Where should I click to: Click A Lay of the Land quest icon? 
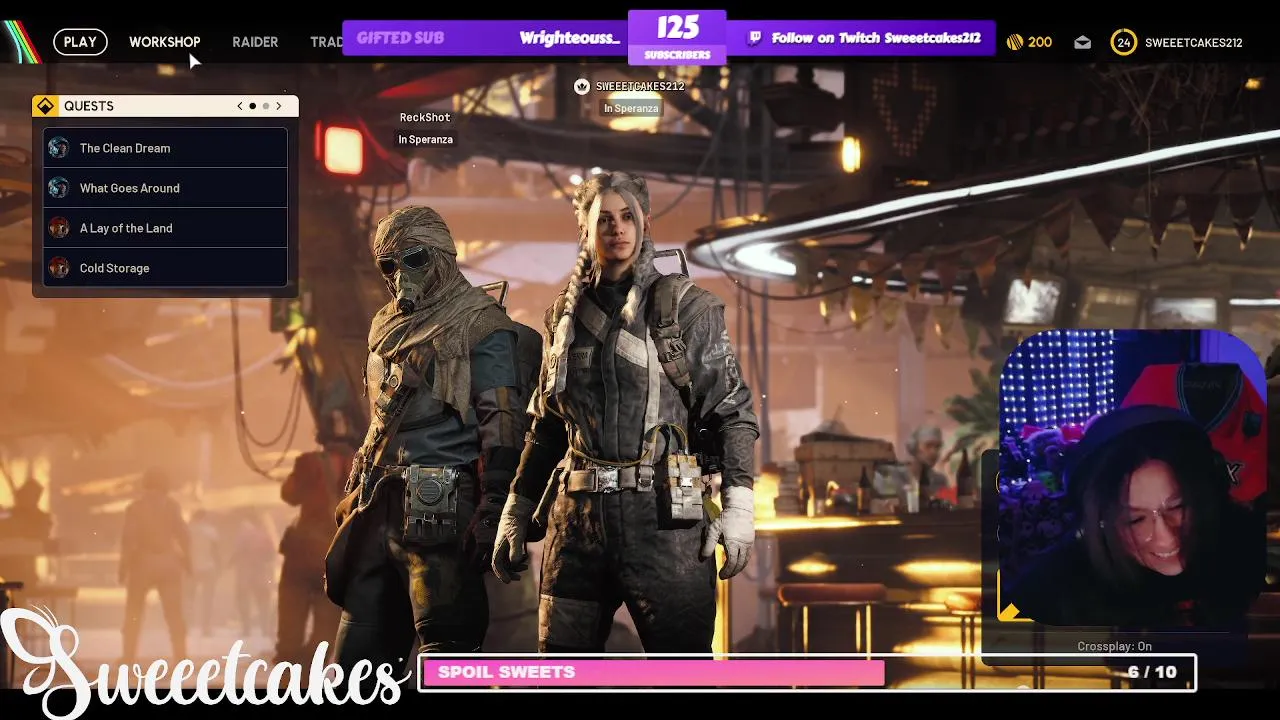(x=59, y=228)
